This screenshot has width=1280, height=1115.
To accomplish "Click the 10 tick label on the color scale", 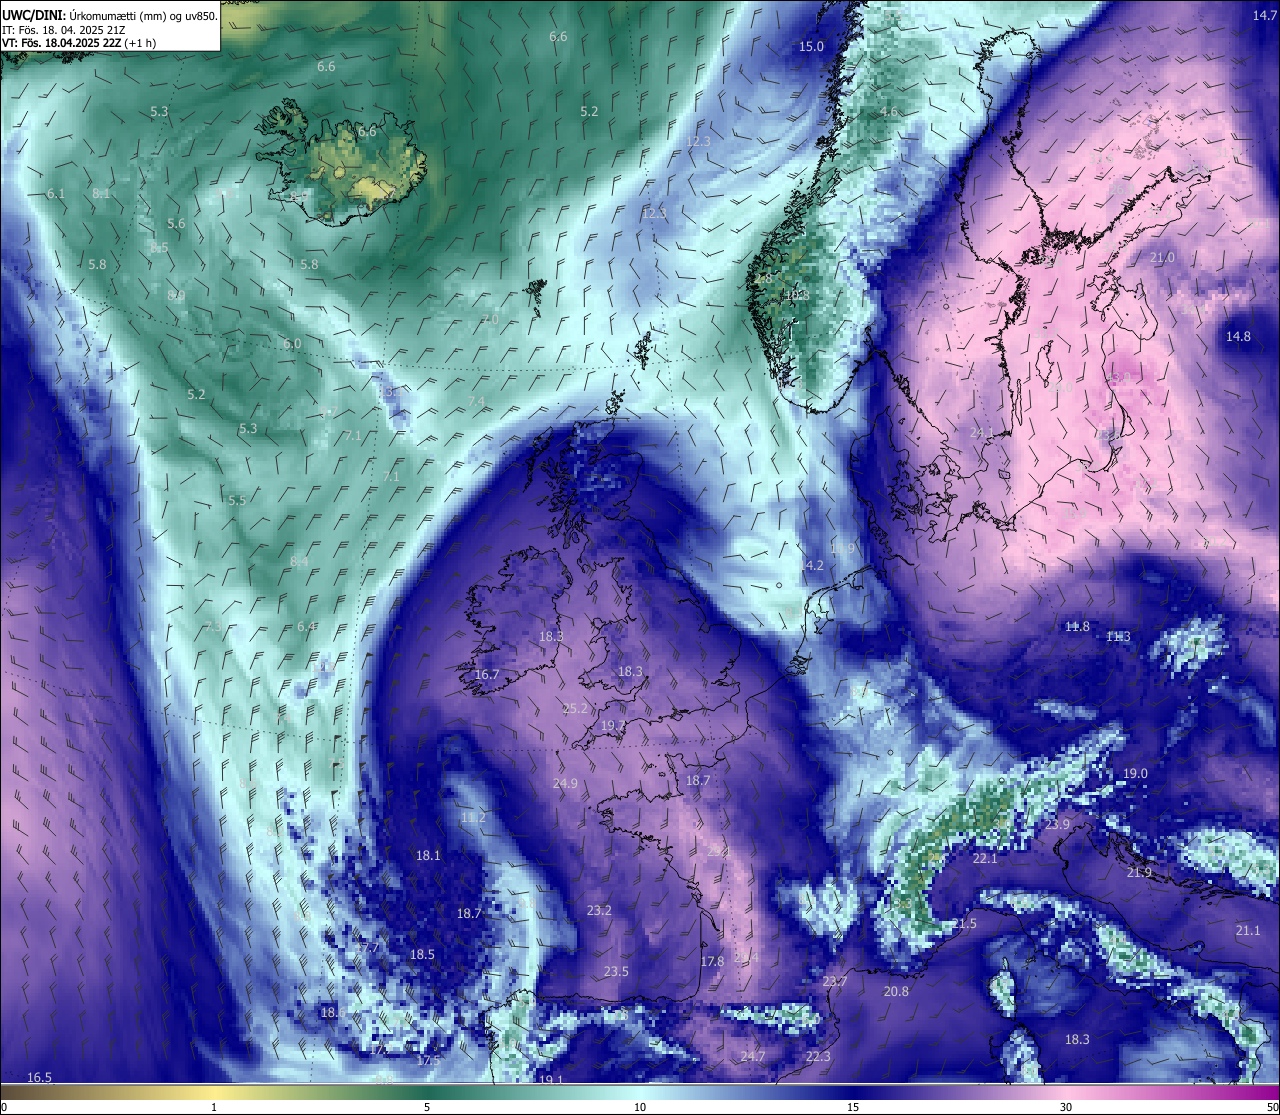I will point(640,1107).
